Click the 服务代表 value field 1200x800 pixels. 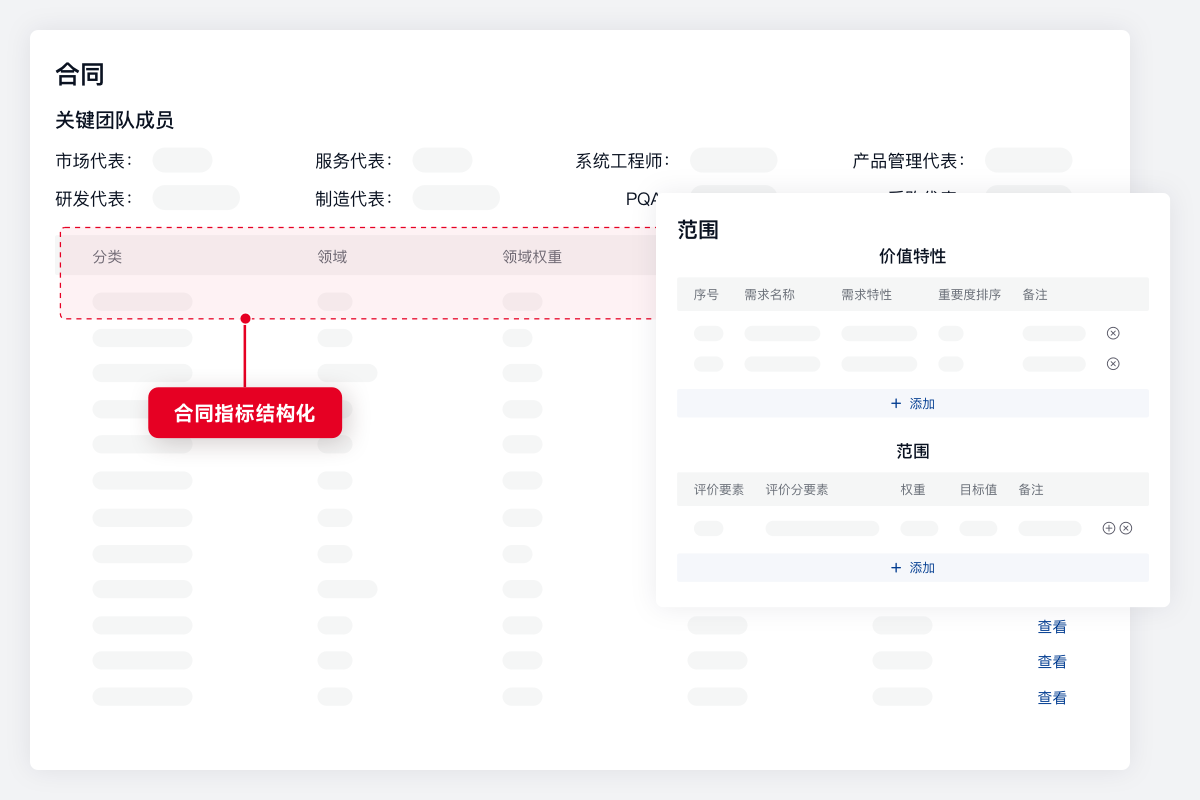[x=442, y=160]
